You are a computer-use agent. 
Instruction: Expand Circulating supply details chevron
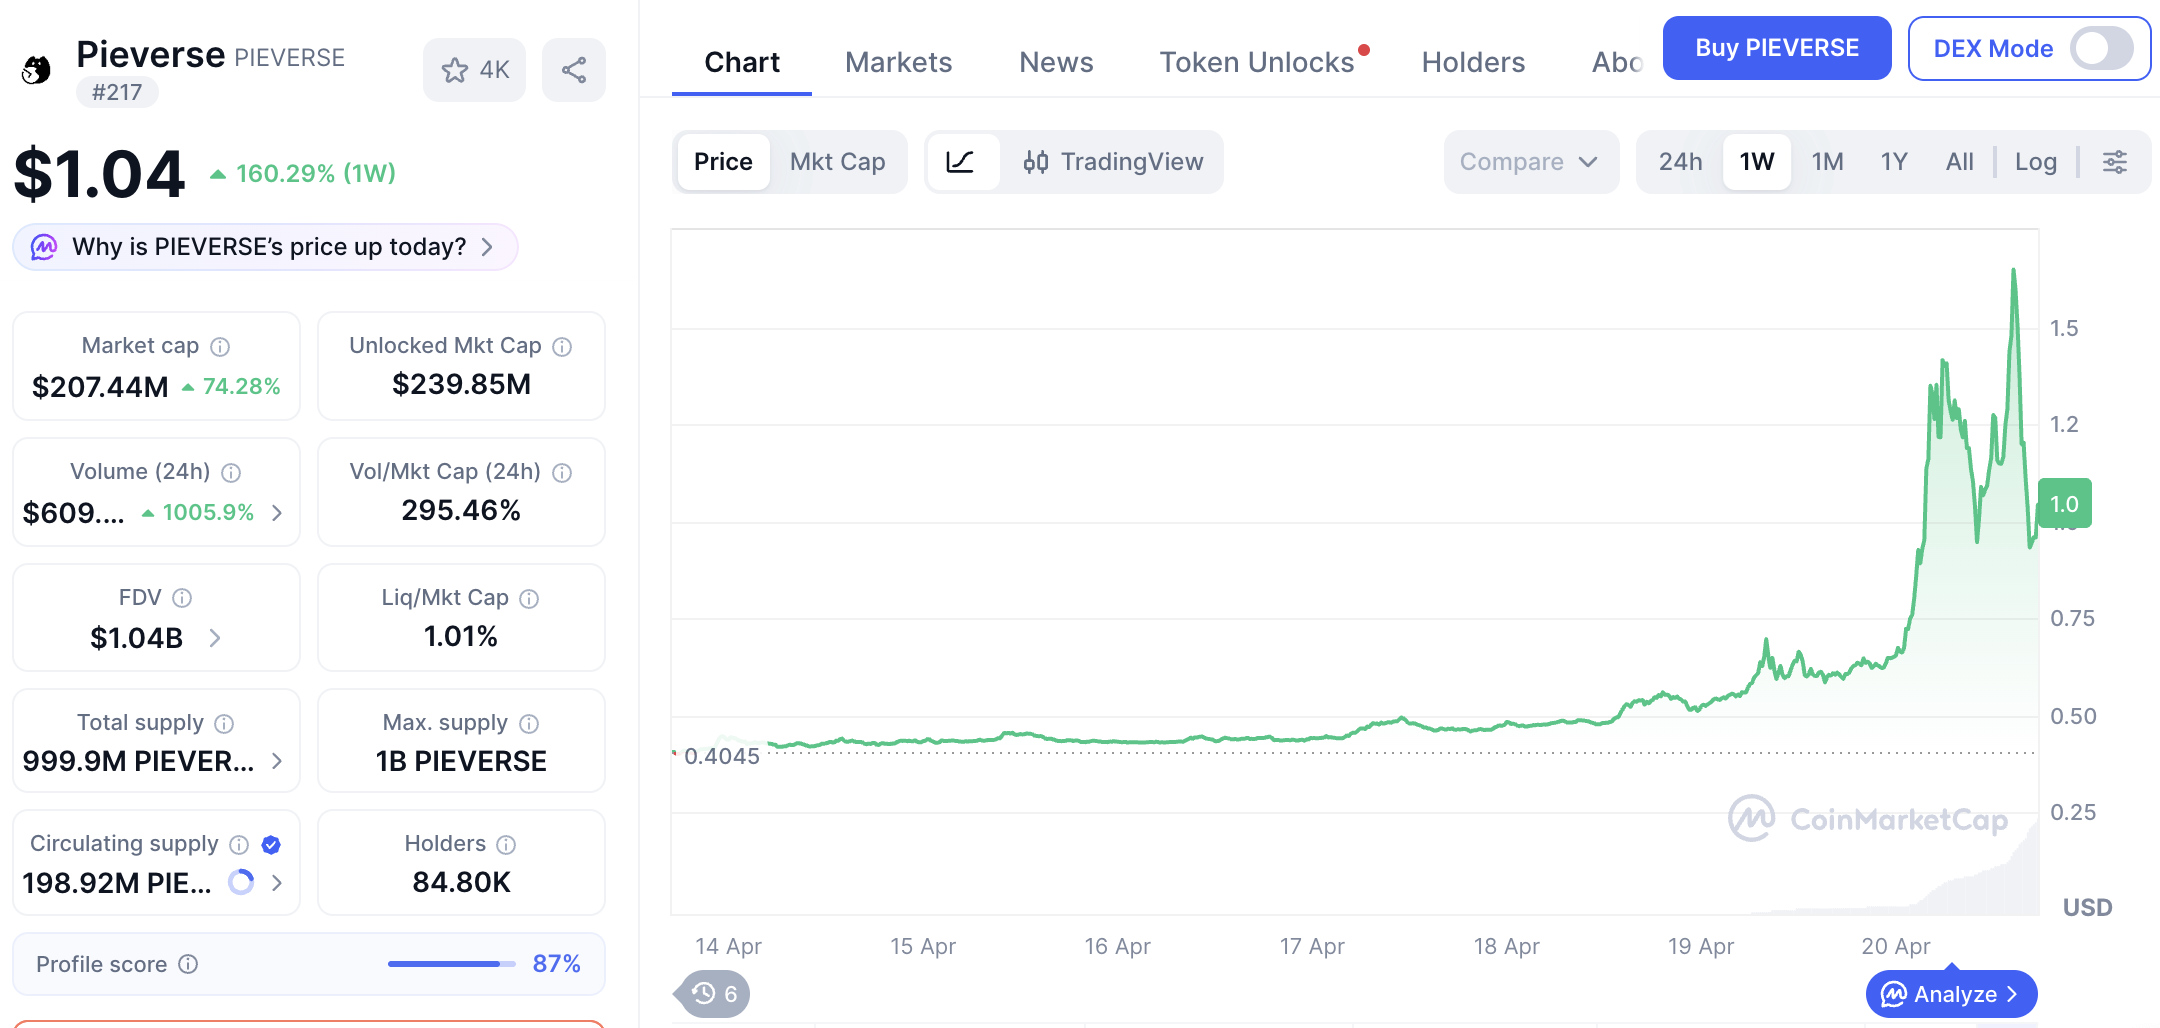coord(277,883)
